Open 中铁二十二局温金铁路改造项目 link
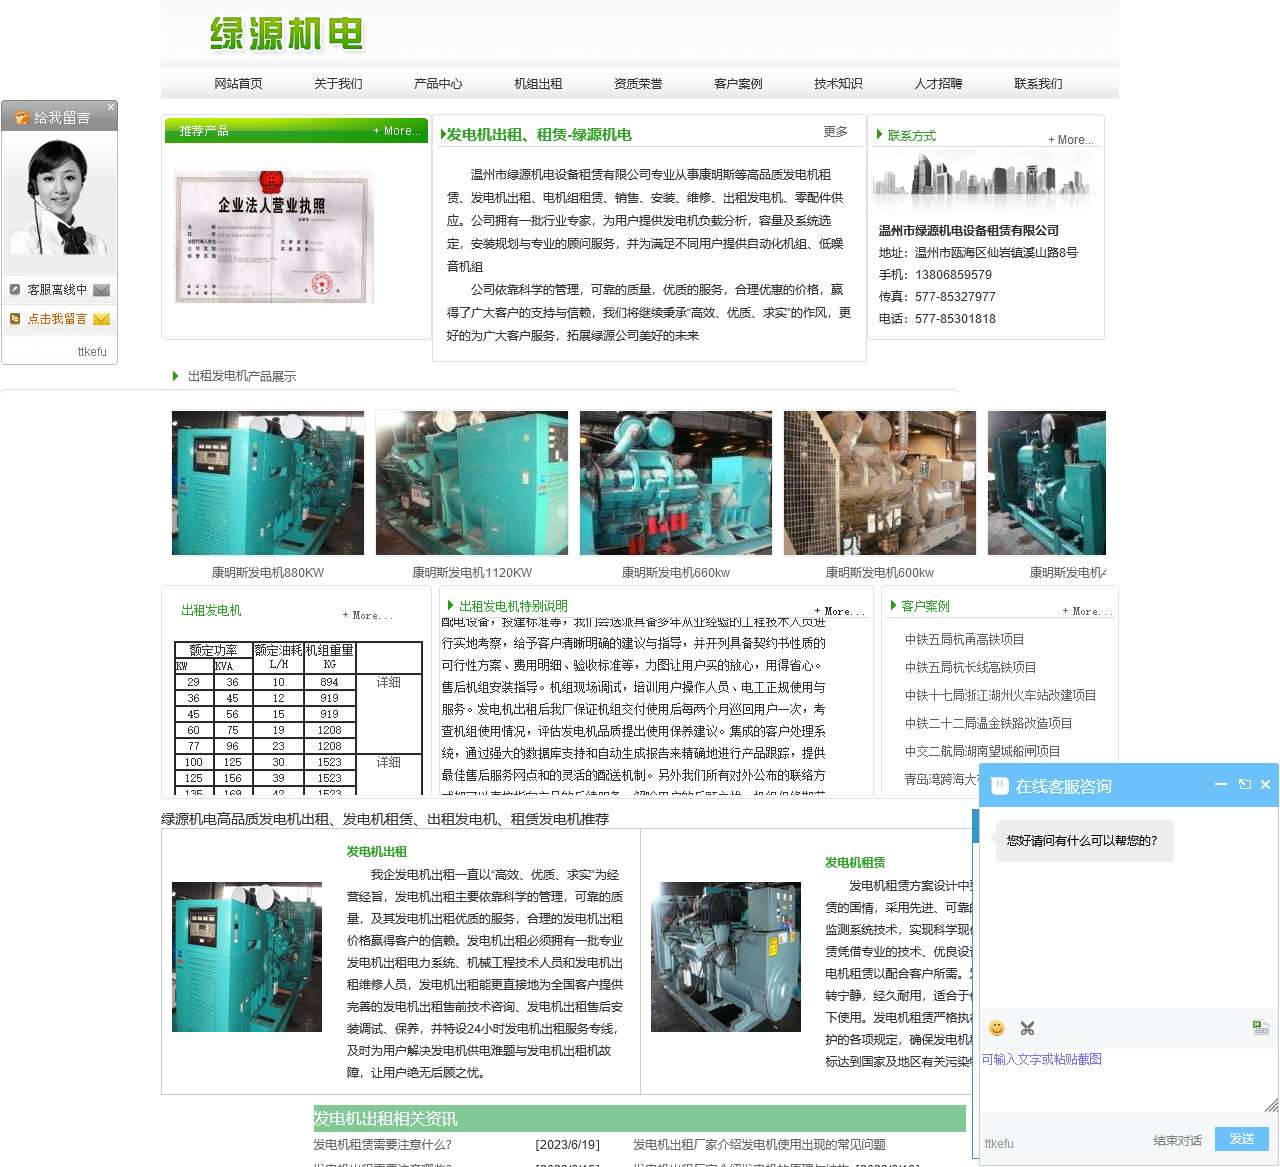 (988, 723)
